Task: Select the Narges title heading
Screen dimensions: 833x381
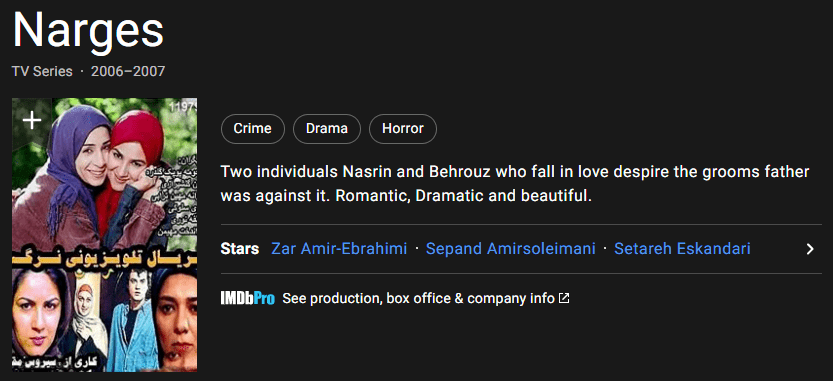Action: 88,30
